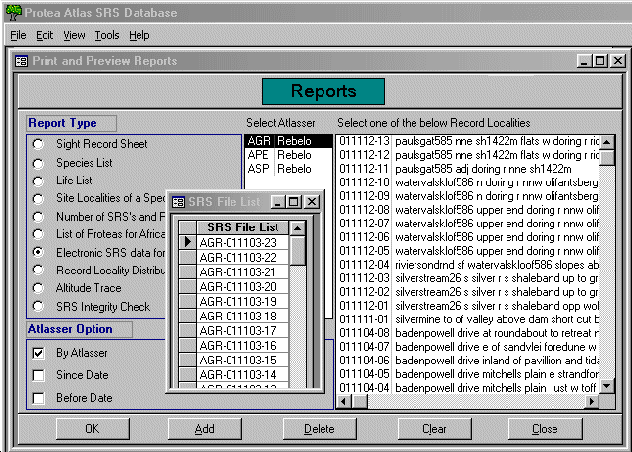The width and height of the screenshot is (632, 452).
Task: Click the Clear button
Action: [x=434, y=429]
